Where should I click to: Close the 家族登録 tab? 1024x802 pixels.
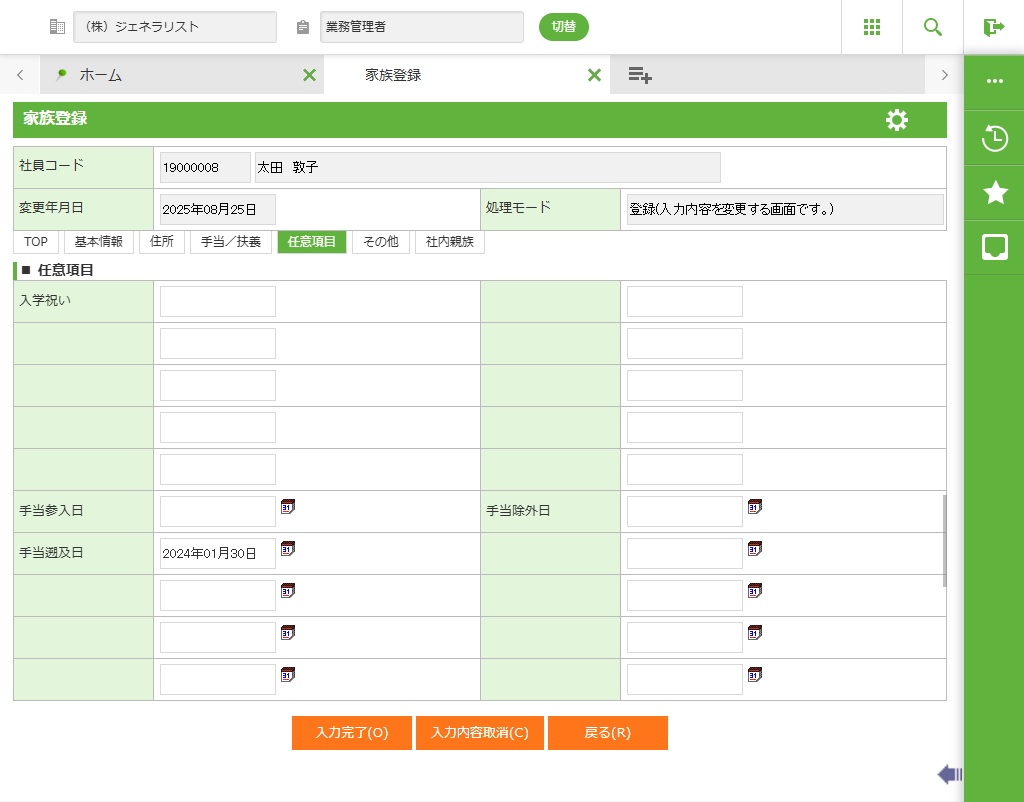point(594,75)
